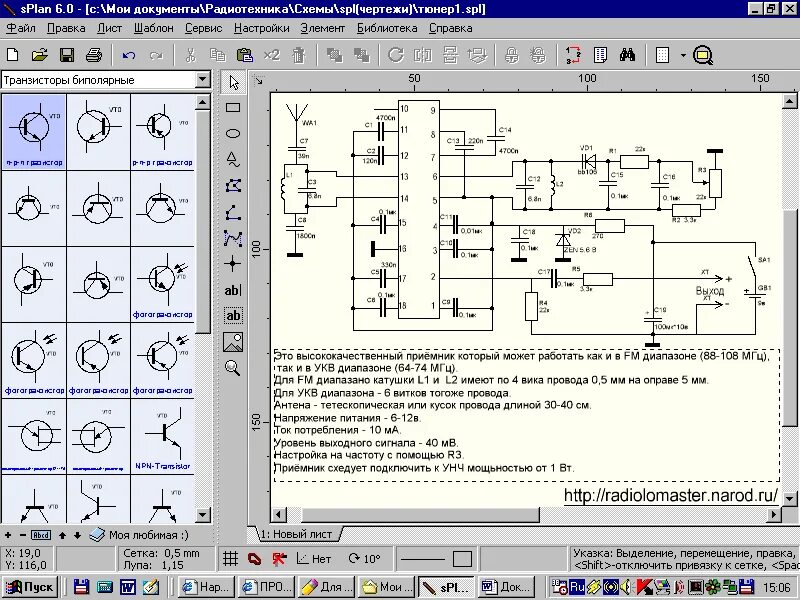Click the minus button to remove library component

click(22, 535)
